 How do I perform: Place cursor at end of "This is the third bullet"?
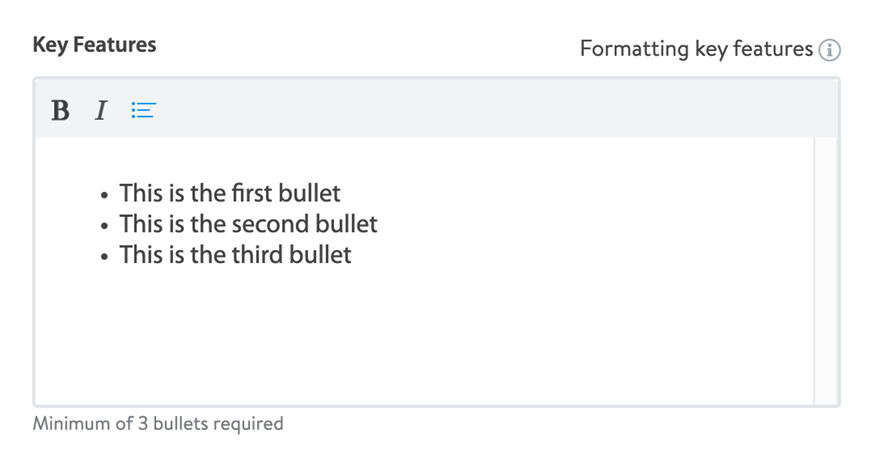click(x=352, y=254)
